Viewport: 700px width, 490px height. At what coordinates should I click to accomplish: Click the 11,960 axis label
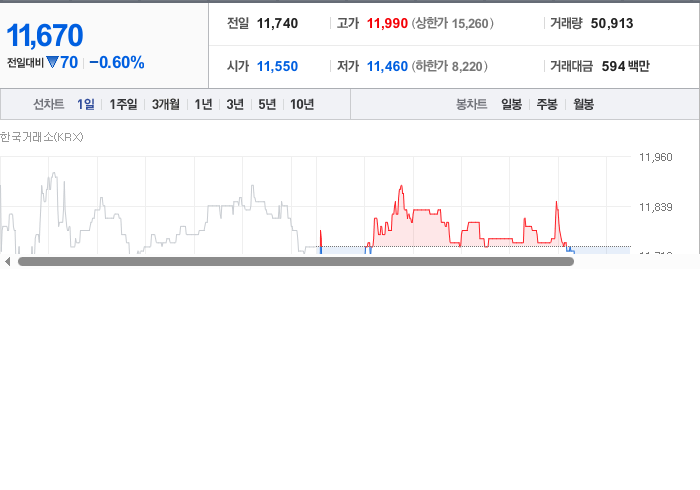tap(655, 157)
